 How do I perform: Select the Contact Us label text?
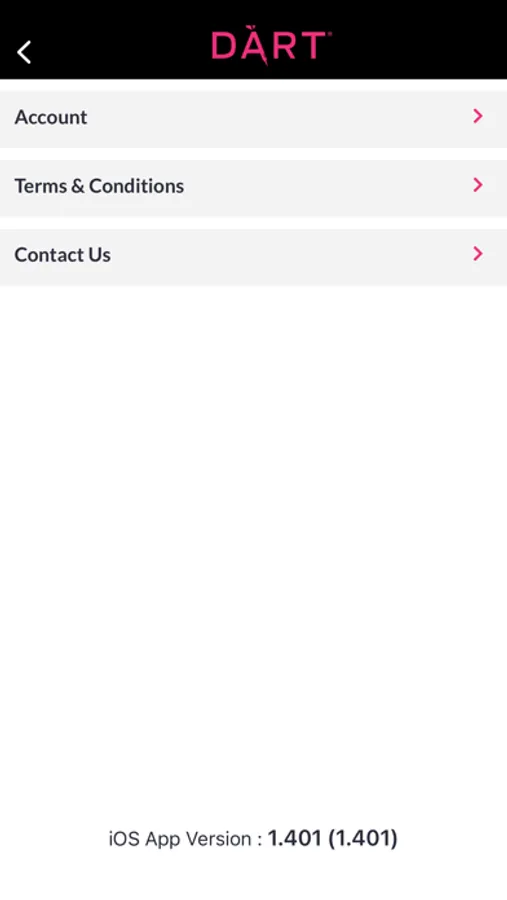(x=63, y=255)
